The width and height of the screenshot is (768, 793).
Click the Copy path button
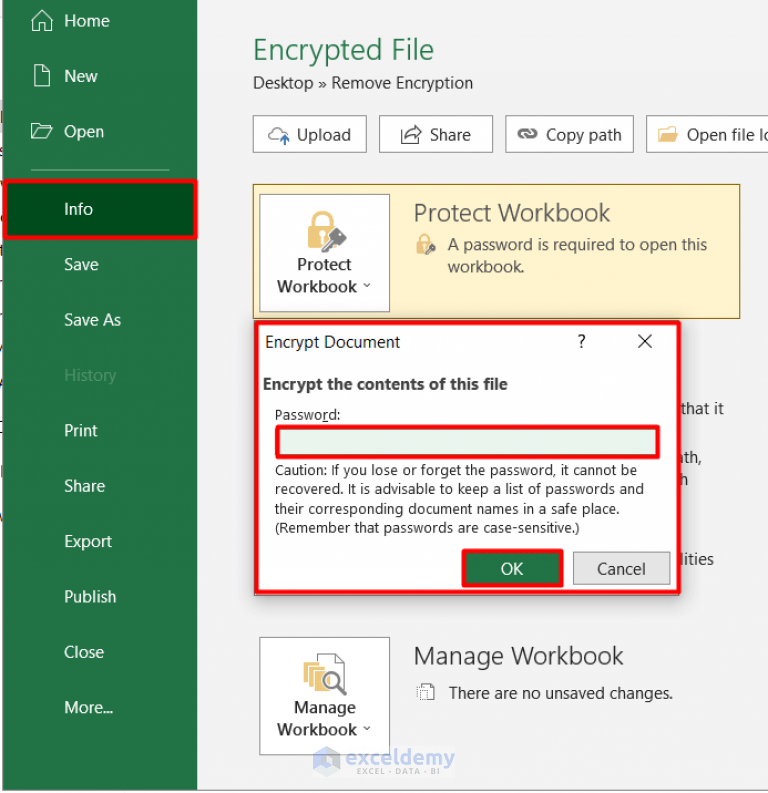tap(569, 135)
